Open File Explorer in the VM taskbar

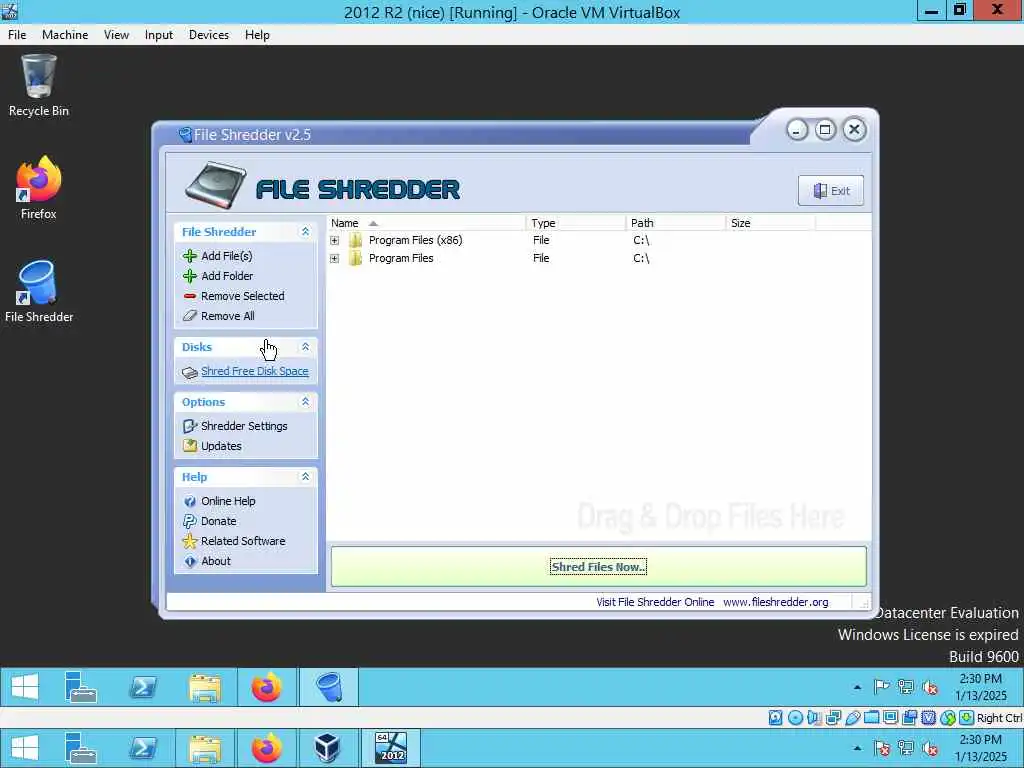click(x=205, y=687)
